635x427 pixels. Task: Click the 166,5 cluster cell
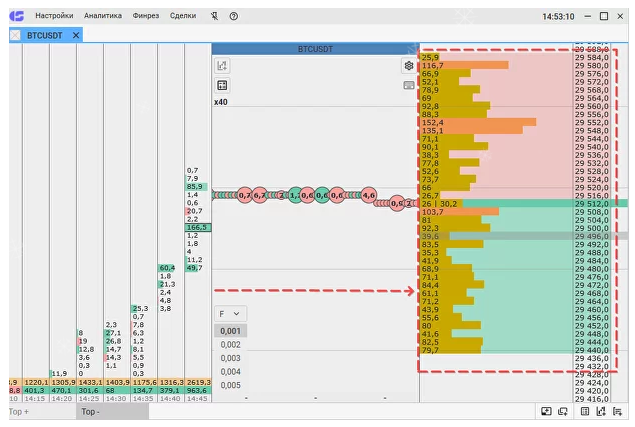(198, 228)
